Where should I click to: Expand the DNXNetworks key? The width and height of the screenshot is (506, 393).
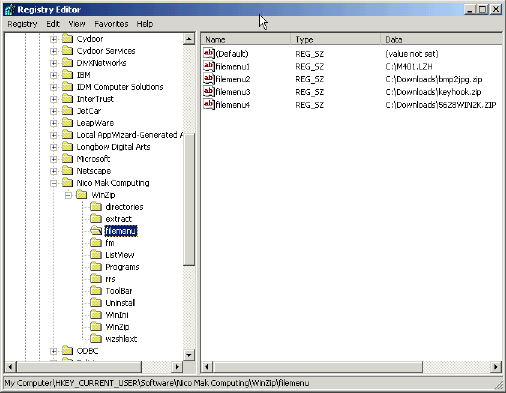[x=53, y=63]
